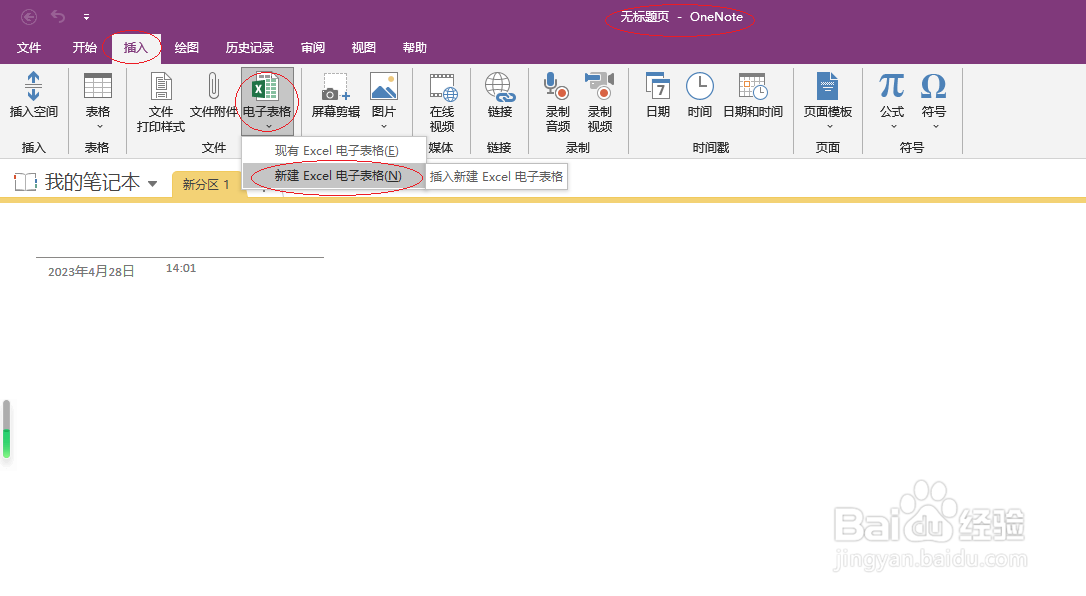Click the 录制视频 camera icon
Viewport: 1086px width, 596px height.
click(600, 85)
